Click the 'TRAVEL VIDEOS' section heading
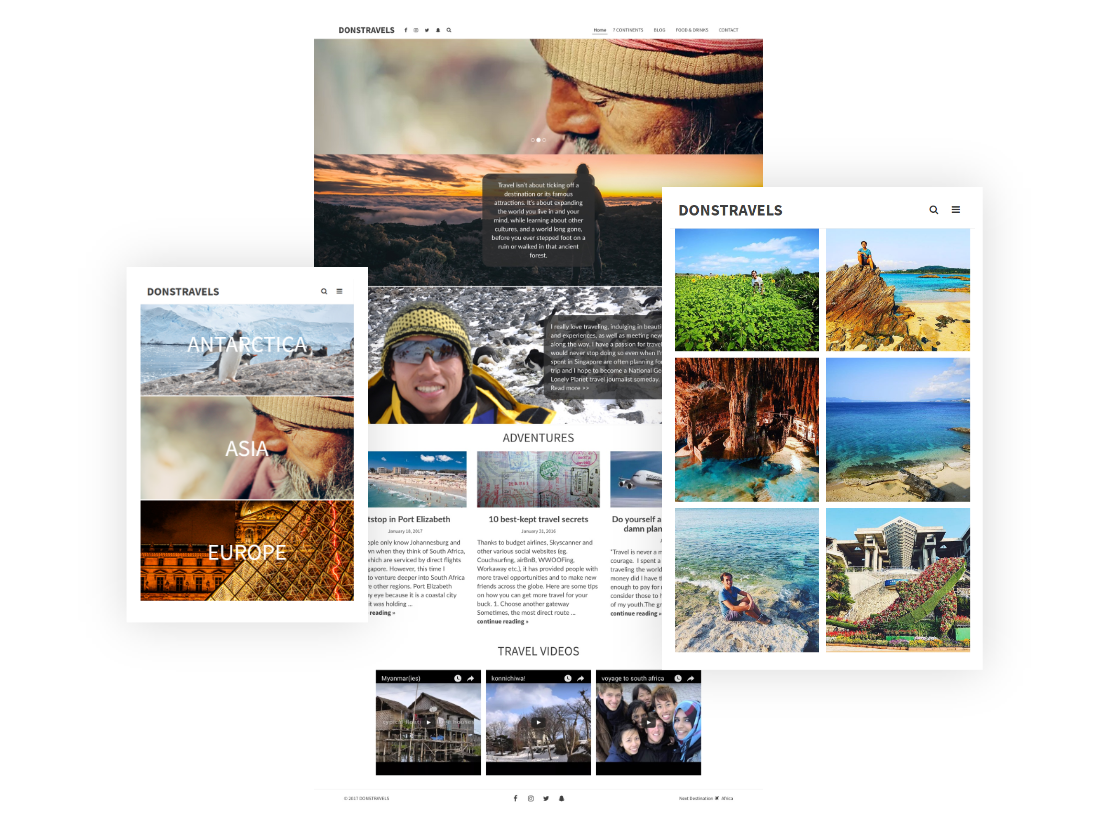 coord(538,651)
